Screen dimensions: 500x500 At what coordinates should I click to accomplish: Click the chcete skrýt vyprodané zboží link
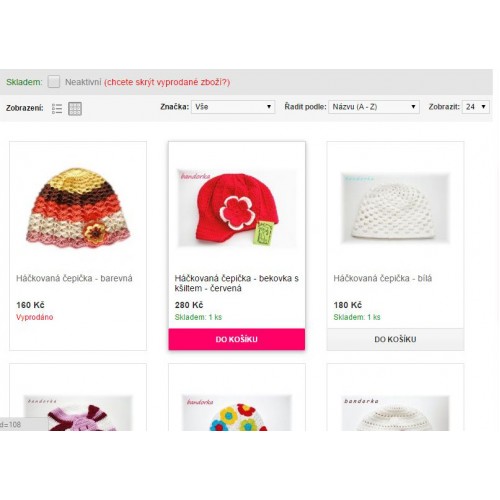167,82
